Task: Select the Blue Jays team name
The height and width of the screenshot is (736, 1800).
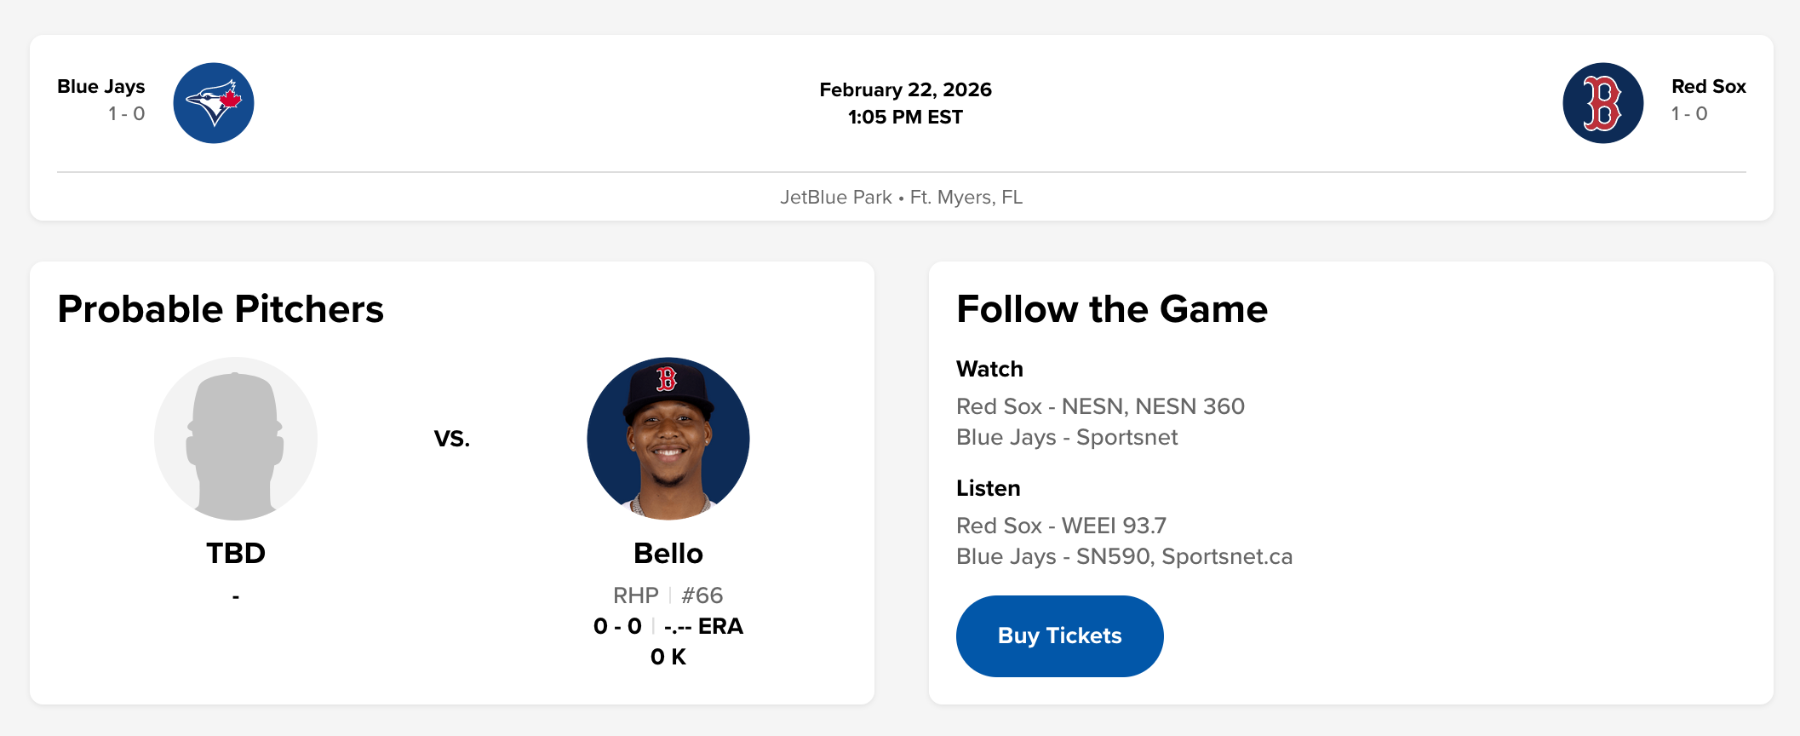Action: (x=101, y=87)
